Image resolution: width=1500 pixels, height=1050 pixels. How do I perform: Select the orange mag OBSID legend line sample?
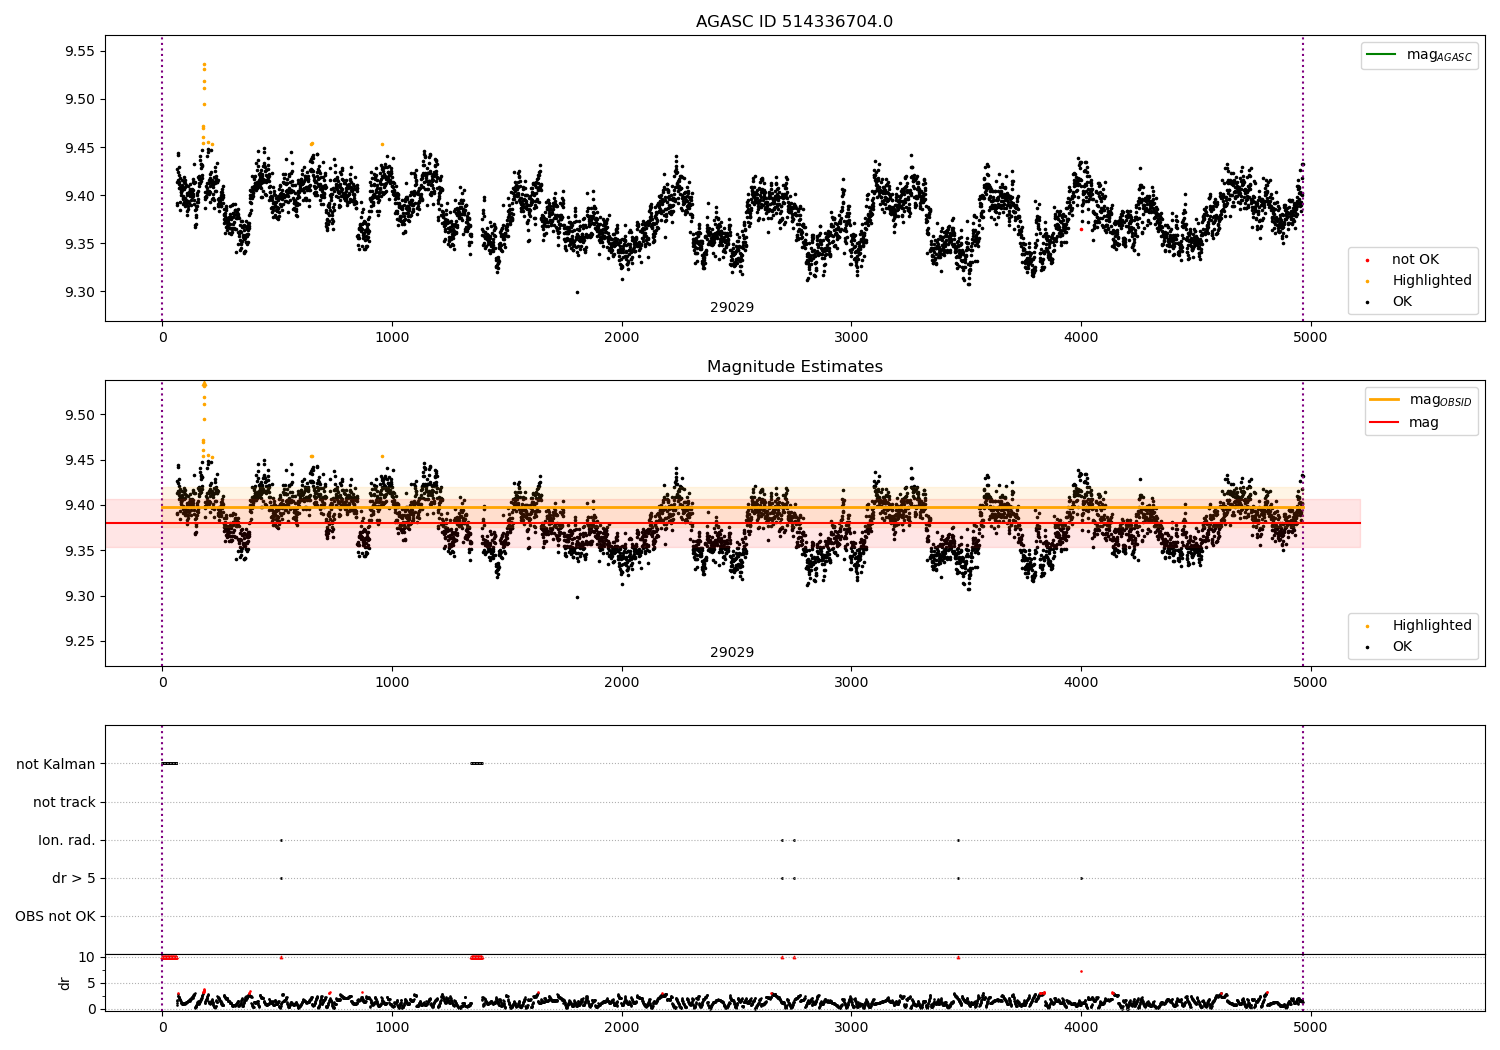pos(1385,399)
